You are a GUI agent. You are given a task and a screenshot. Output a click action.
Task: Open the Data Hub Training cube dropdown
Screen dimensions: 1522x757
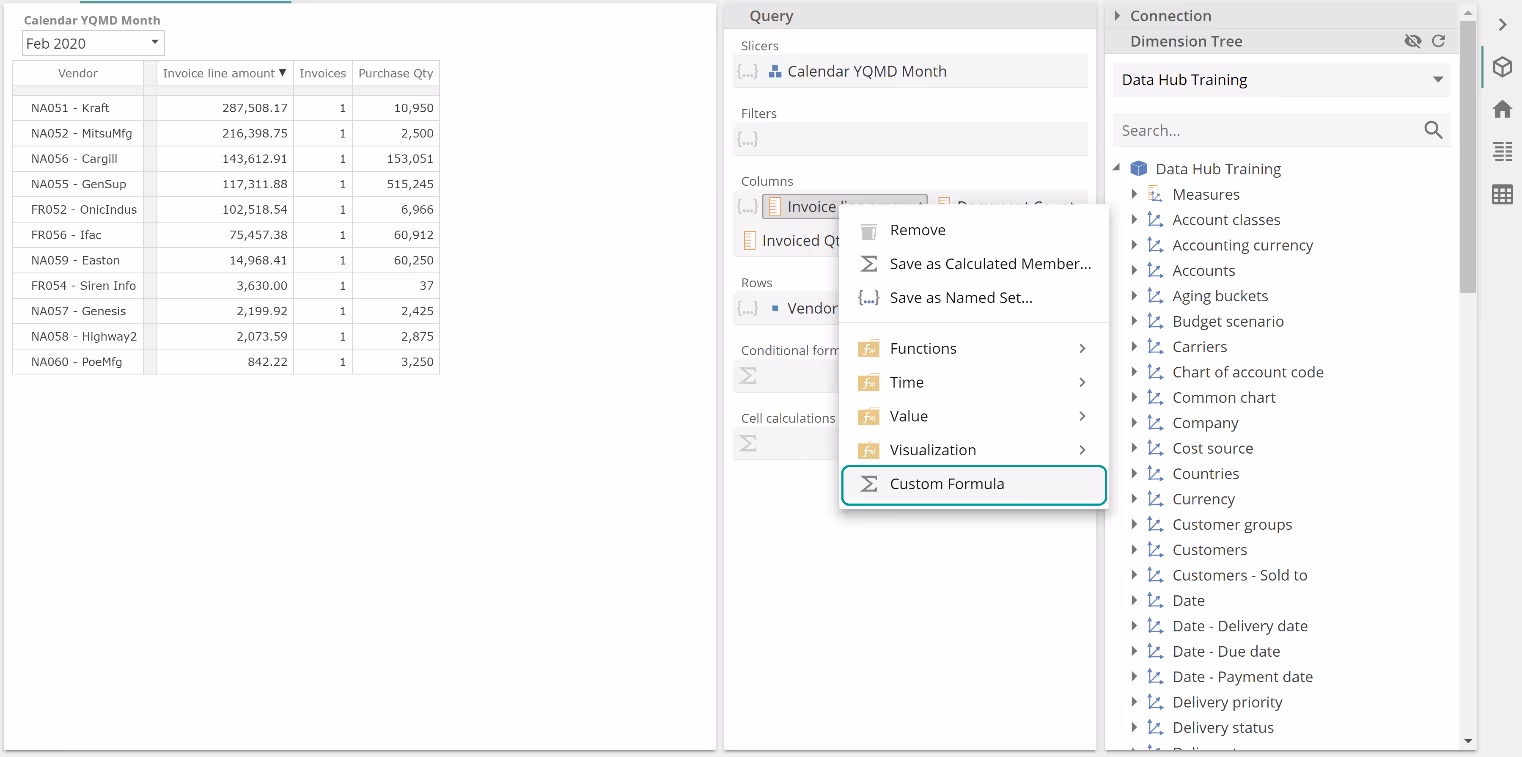(x=1282, y=80)
